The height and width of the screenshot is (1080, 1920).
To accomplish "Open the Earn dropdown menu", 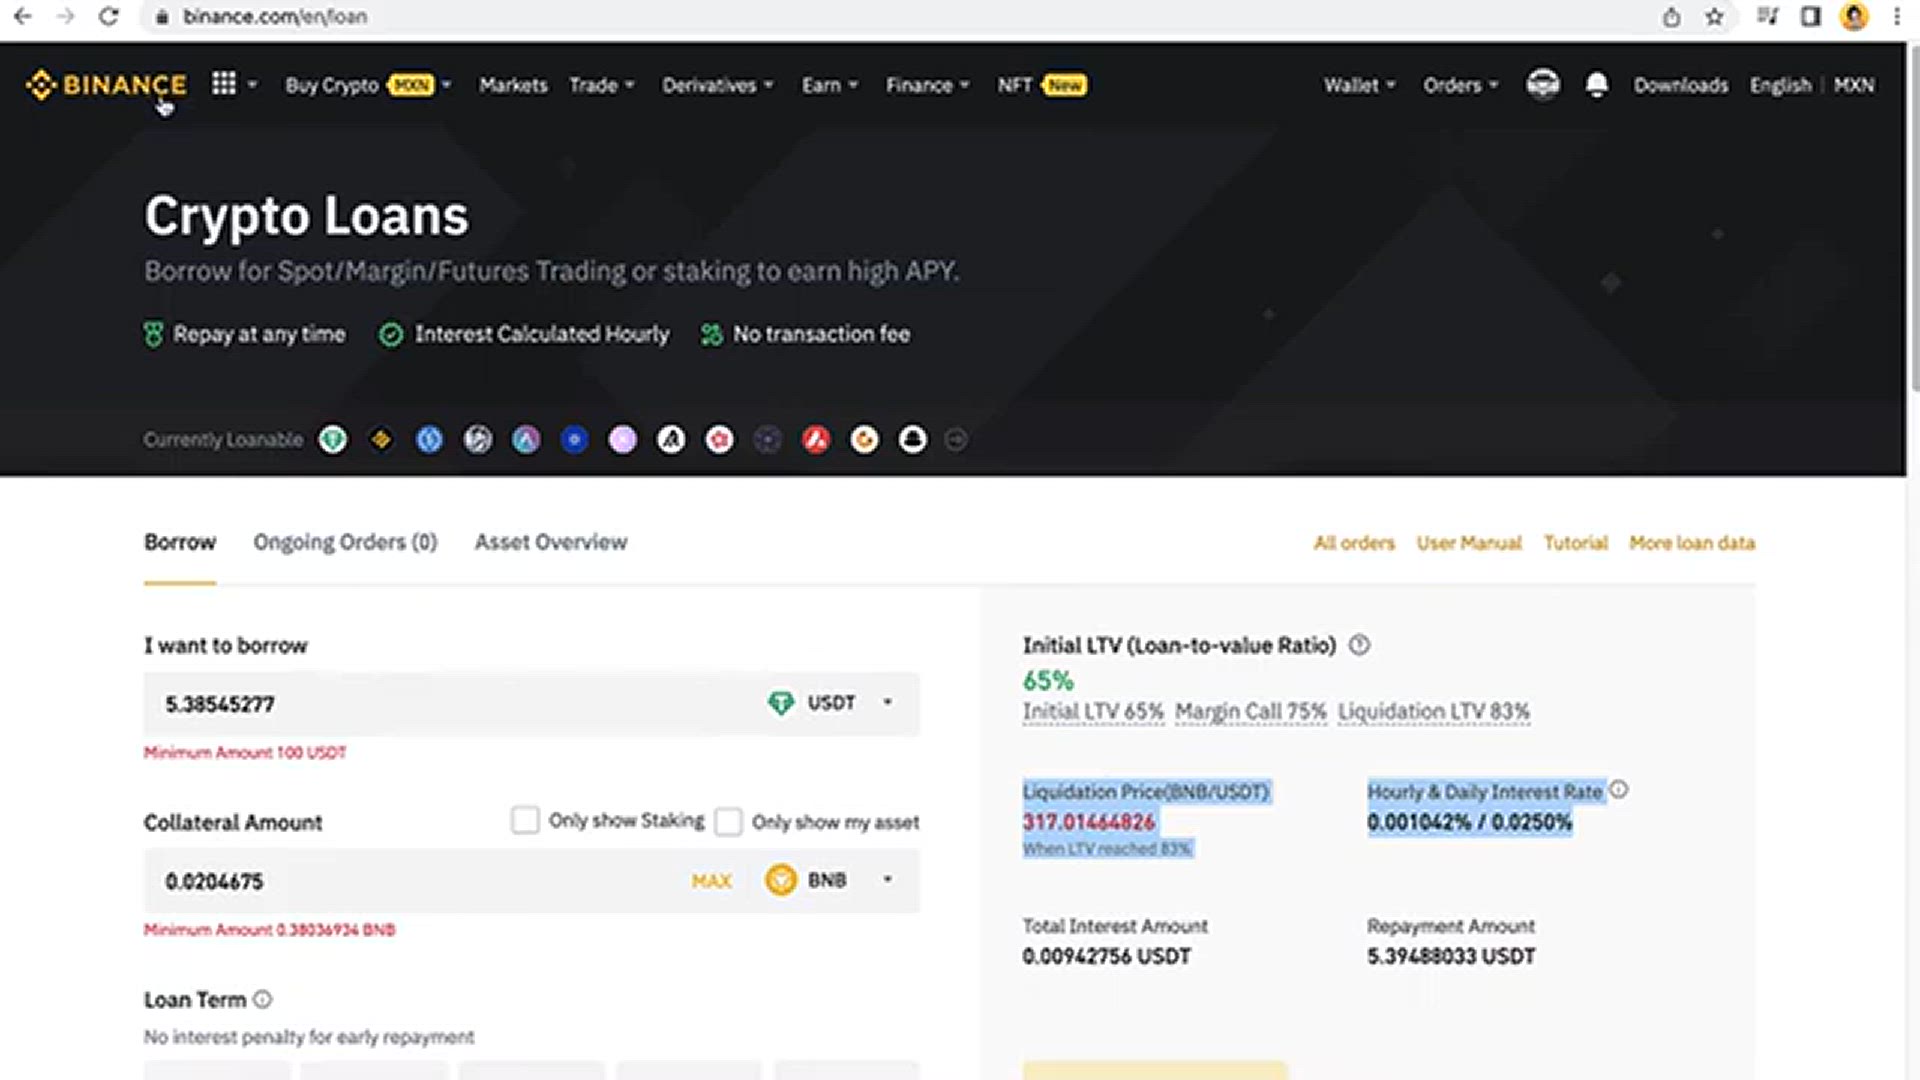I will (x=830, y=85).
